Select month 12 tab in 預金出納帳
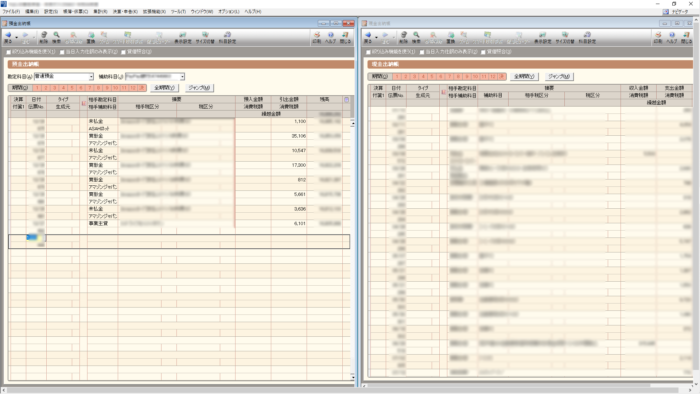Image resolution: width=700 pixels, height=394 pixels. pyautogui.click(x=133, y=88)
